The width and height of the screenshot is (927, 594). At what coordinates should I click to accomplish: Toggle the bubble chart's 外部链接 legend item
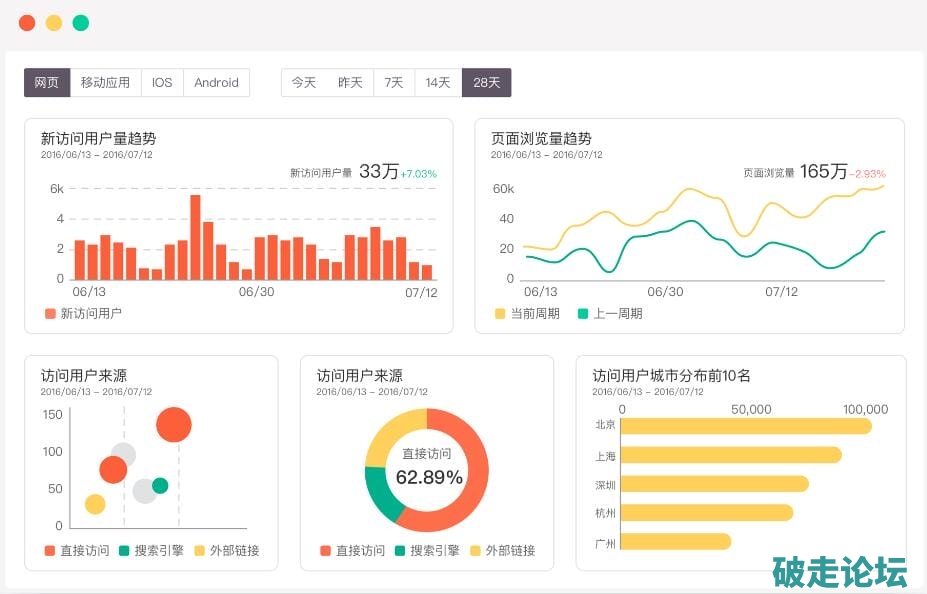click(226, 551)
